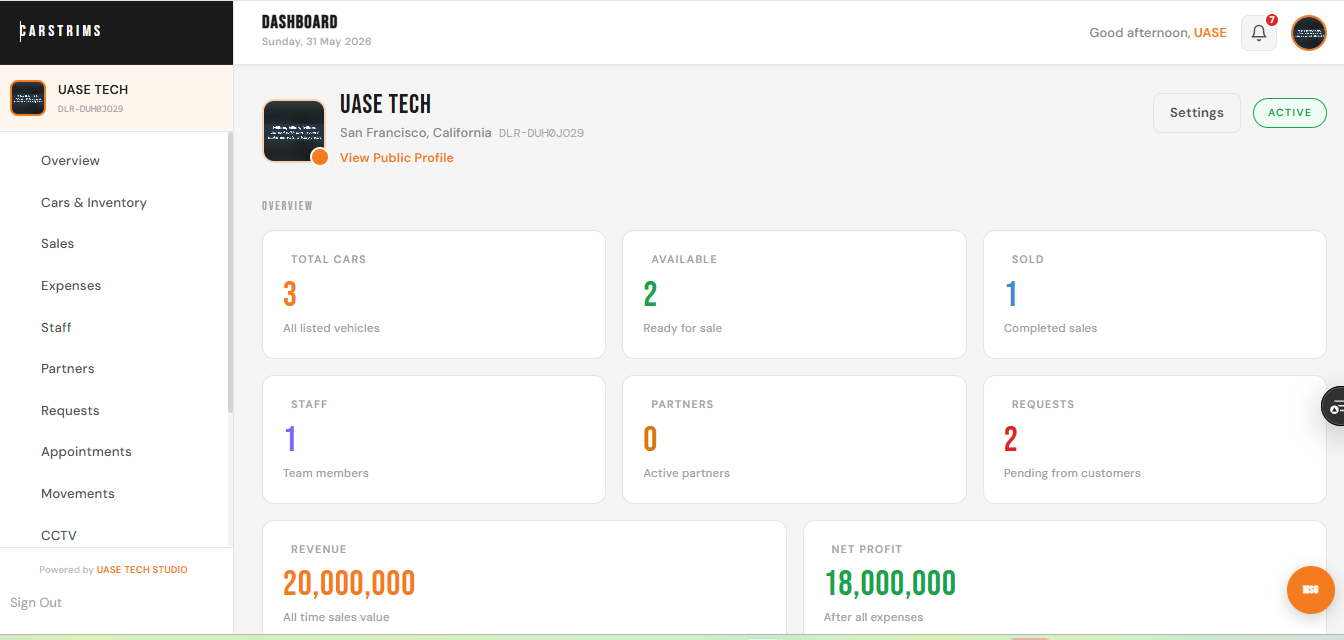1344x640 pixels.
Task: Open the Requests stat card
Action: (x=1155, y=439)
